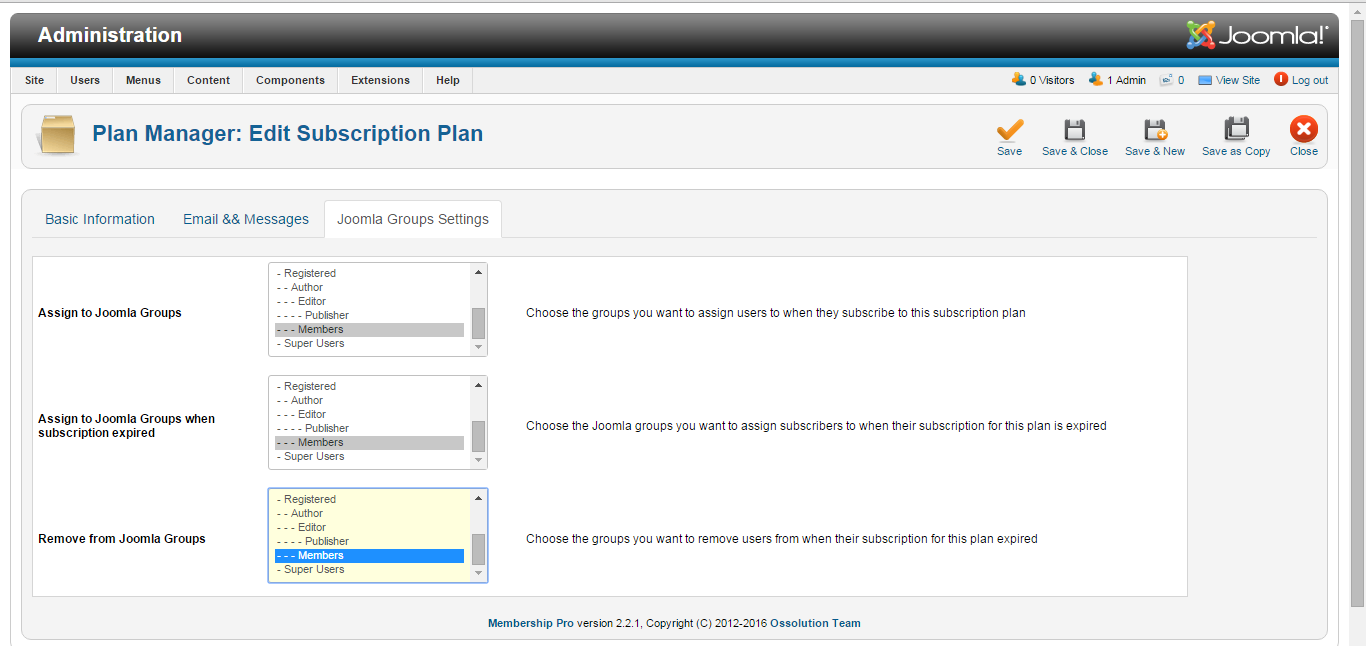
Task: Select Registered in Assign to Joomla Groups list
Action: click(370, 273)
